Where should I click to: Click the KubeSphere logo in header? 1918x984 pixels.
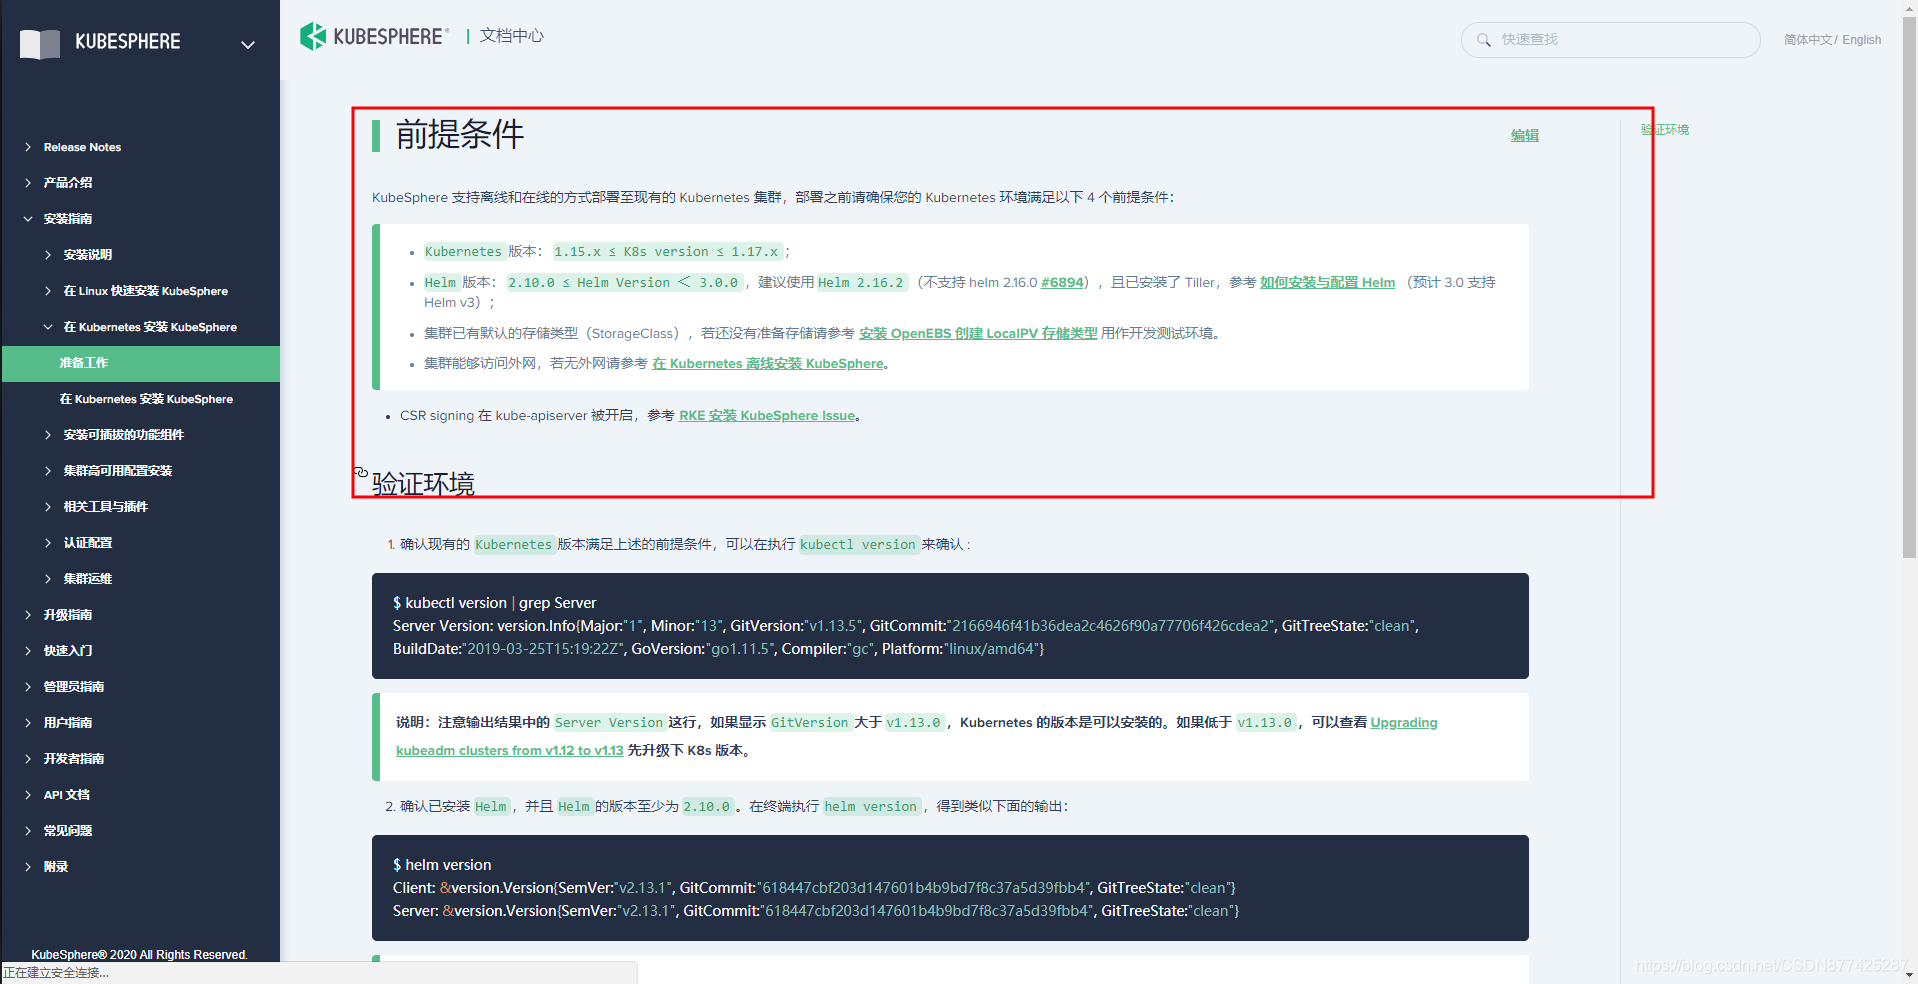374,36
